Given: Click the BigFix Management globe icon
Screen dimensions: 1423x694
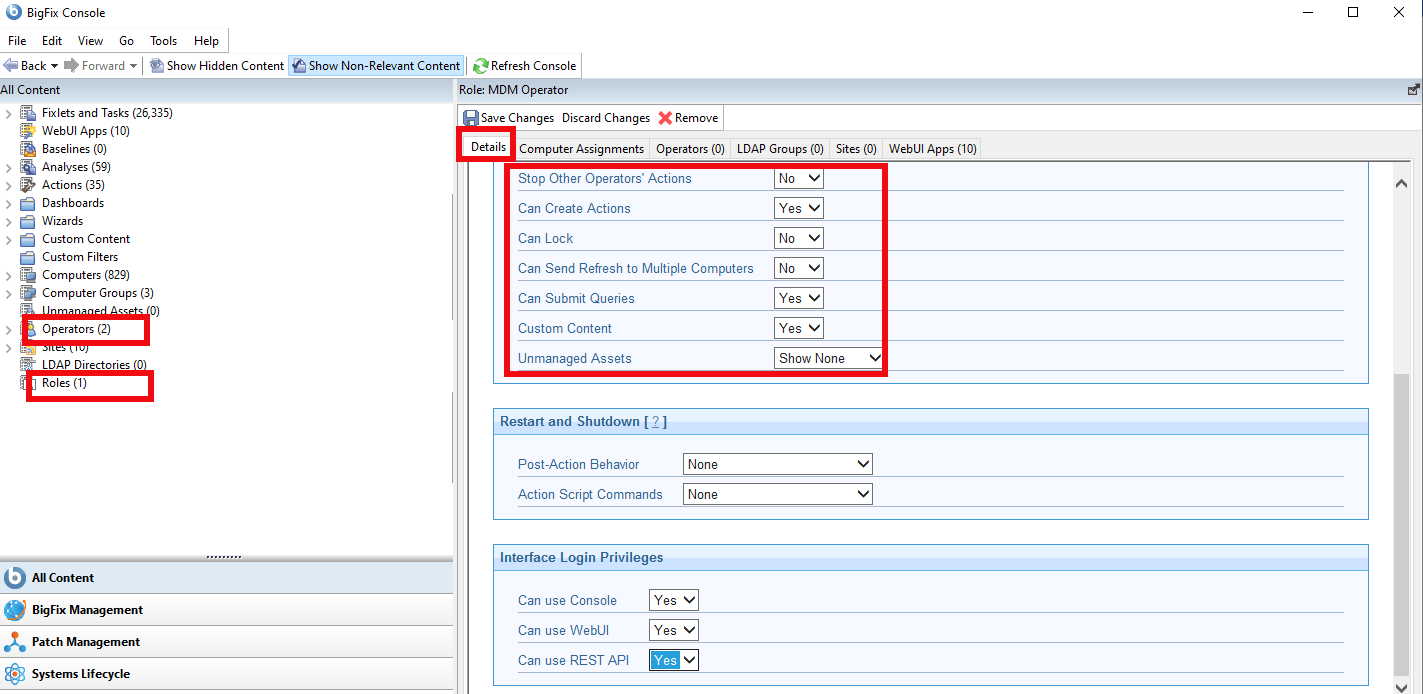Looking at the screenshot, I should point(16,610).
